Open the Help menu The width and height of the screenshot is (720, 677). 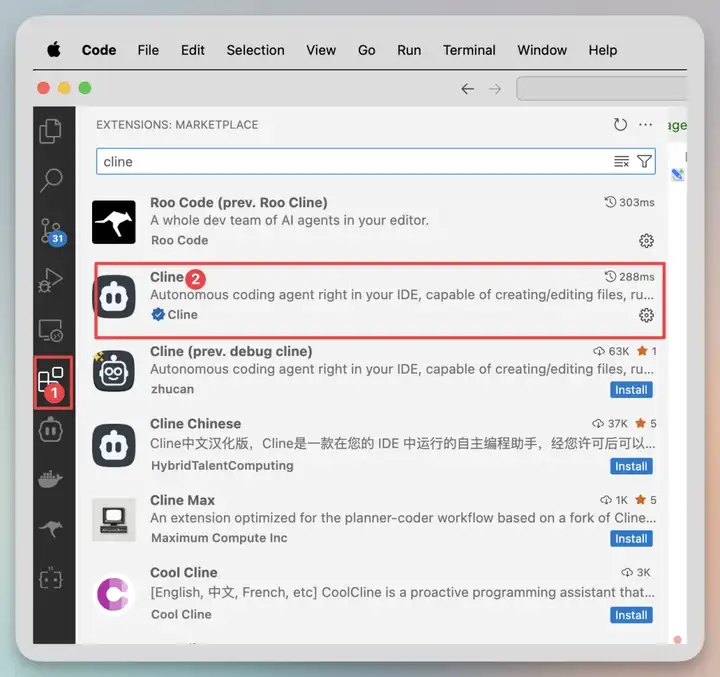coord(602,50)
